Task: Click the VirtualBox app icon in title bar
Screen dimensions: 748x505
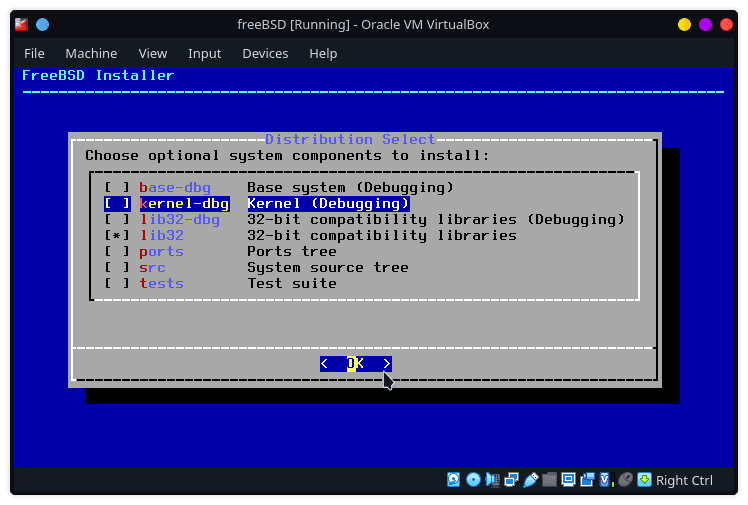Action: (21, 24)
